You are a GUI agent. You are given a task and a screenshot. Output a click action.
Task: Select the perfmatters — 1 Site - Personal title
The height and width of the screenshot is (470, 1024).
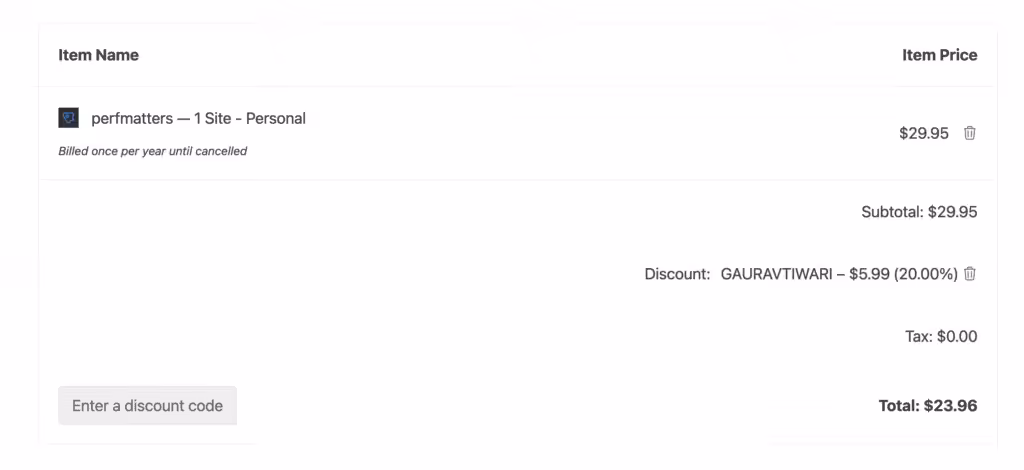click(198, 118)
